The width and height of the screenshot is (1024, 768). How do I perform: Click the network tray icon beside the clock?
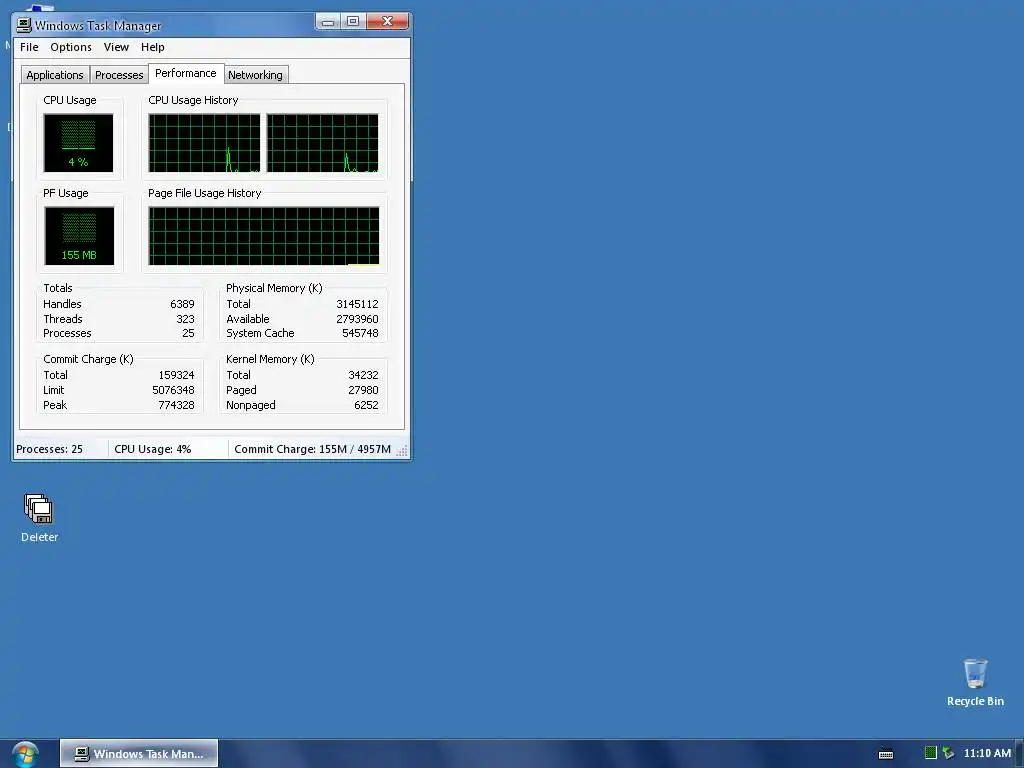[x=948, y=753]
